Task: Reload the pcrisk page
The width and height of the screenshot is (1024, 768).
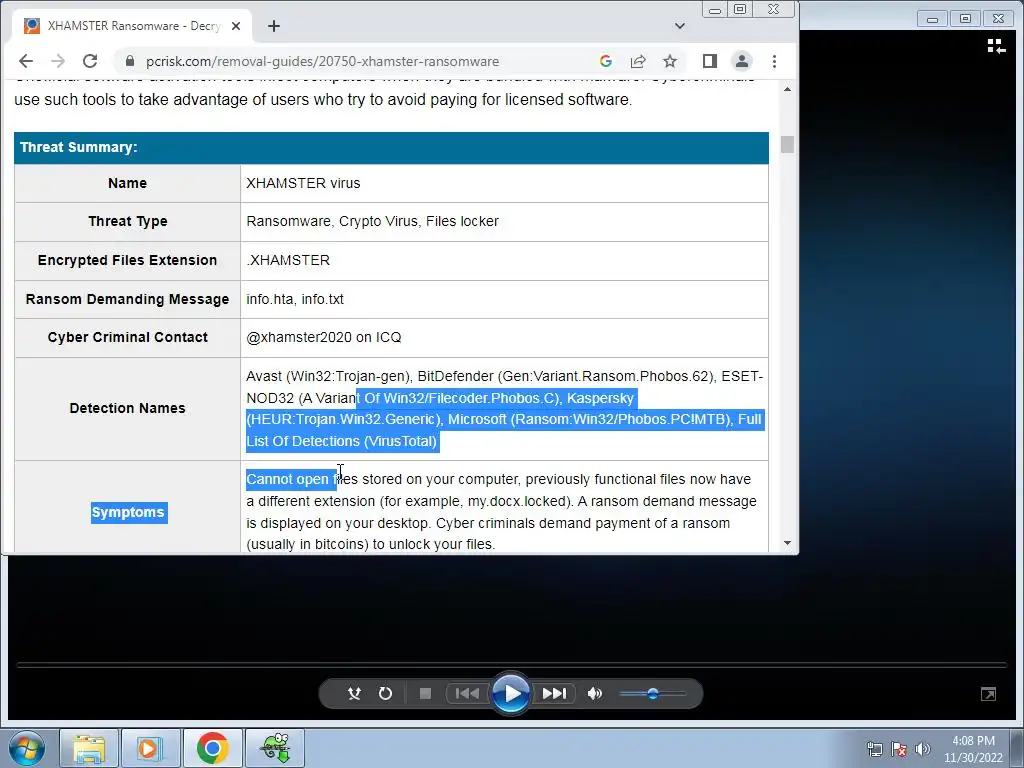Action: pyautogui.click(x=90, y=61)
